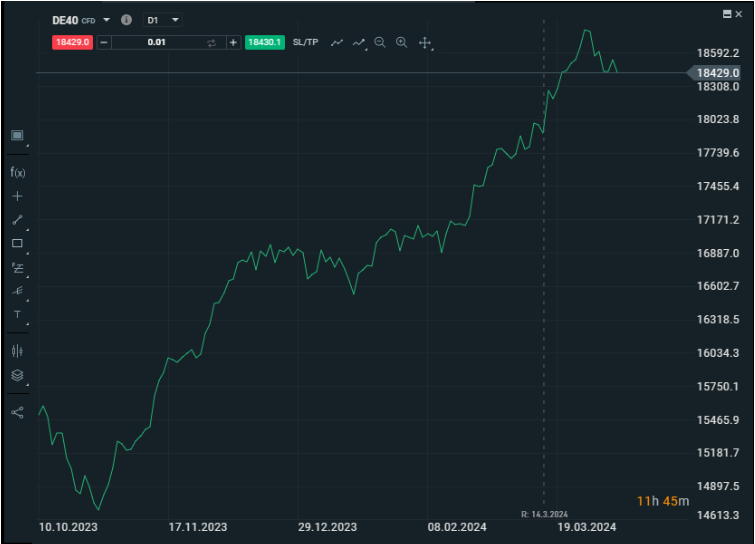Increase volume with the plus button
The image size is (755, 544).
click(x=234, y=42)
